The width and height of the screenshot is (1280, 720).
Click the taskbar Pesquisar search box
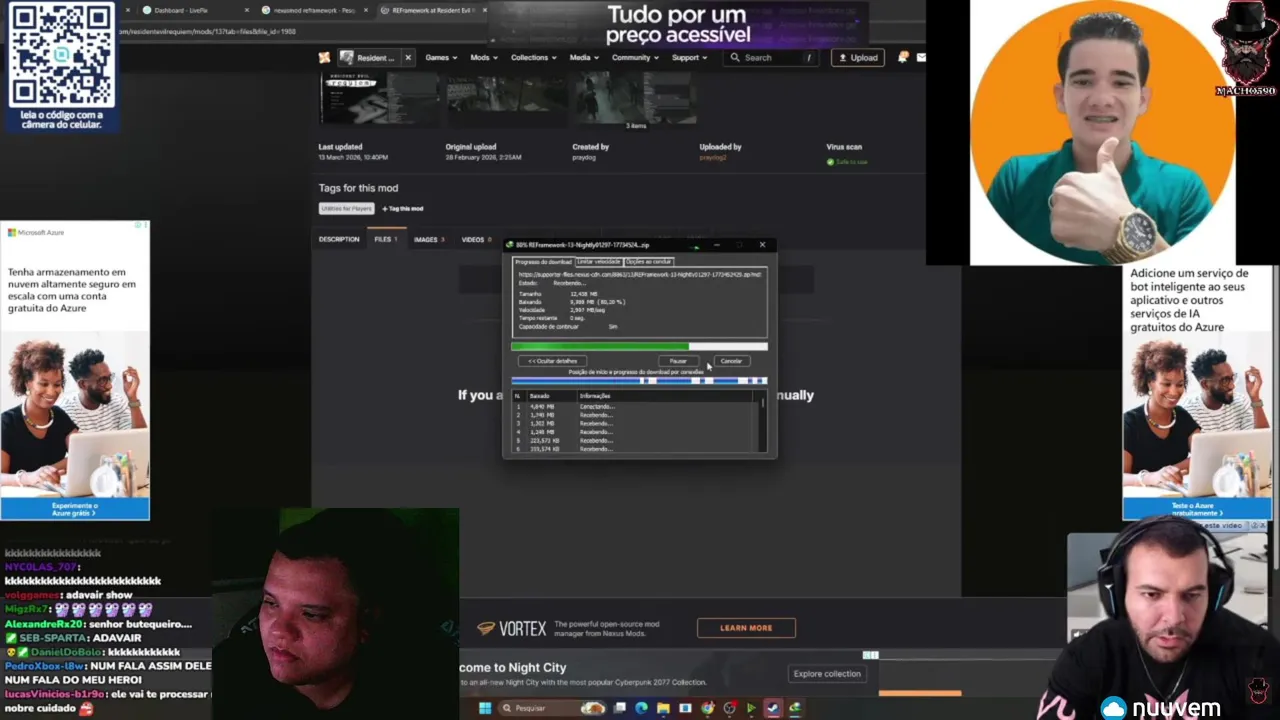pyautogui.click(x=551, y=708)
